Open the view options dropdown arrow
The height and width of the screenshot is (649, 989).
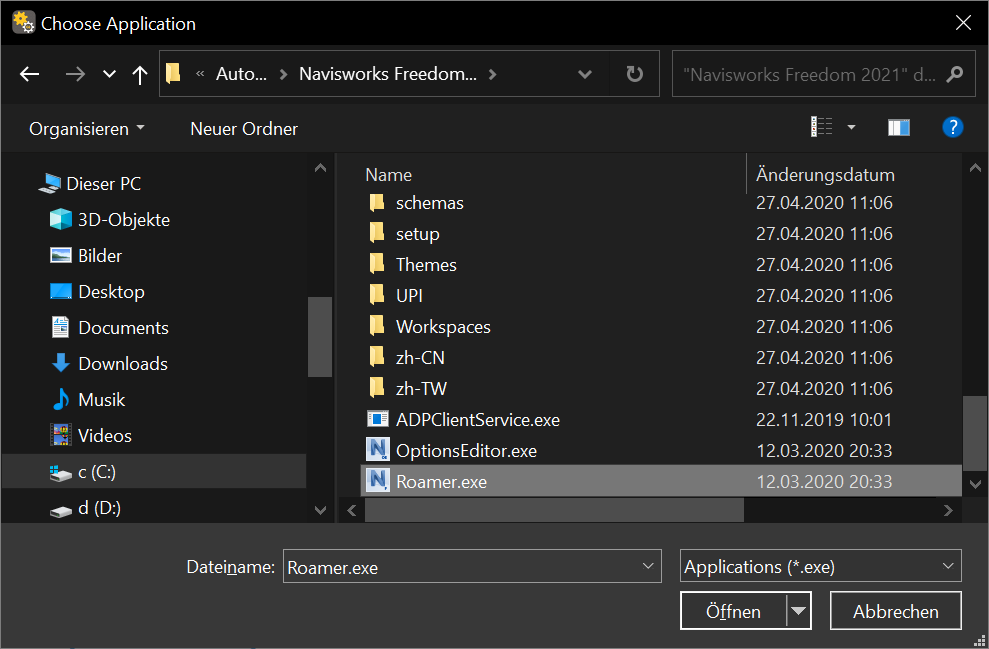851,127
